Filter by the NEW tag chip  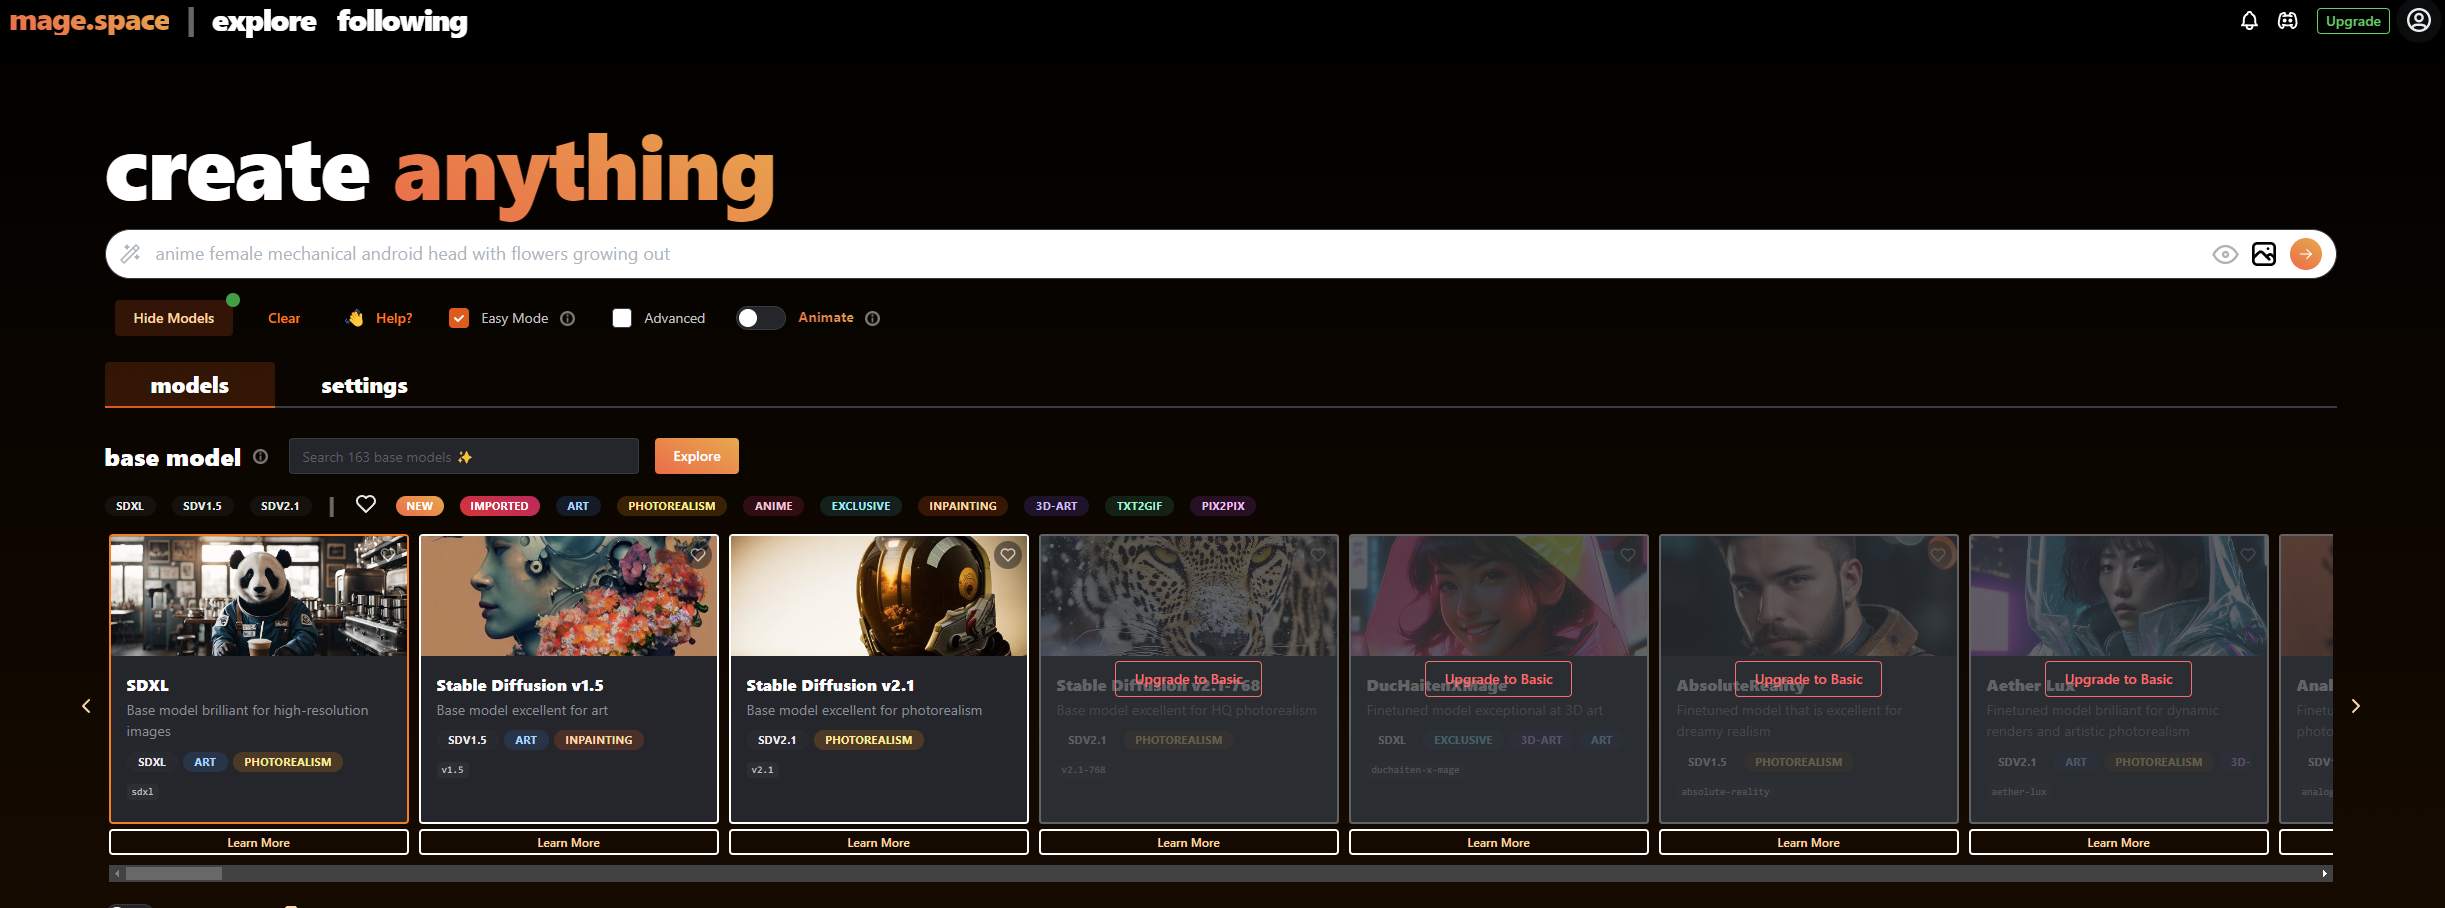pyautogui.click(x=420, y=506)
